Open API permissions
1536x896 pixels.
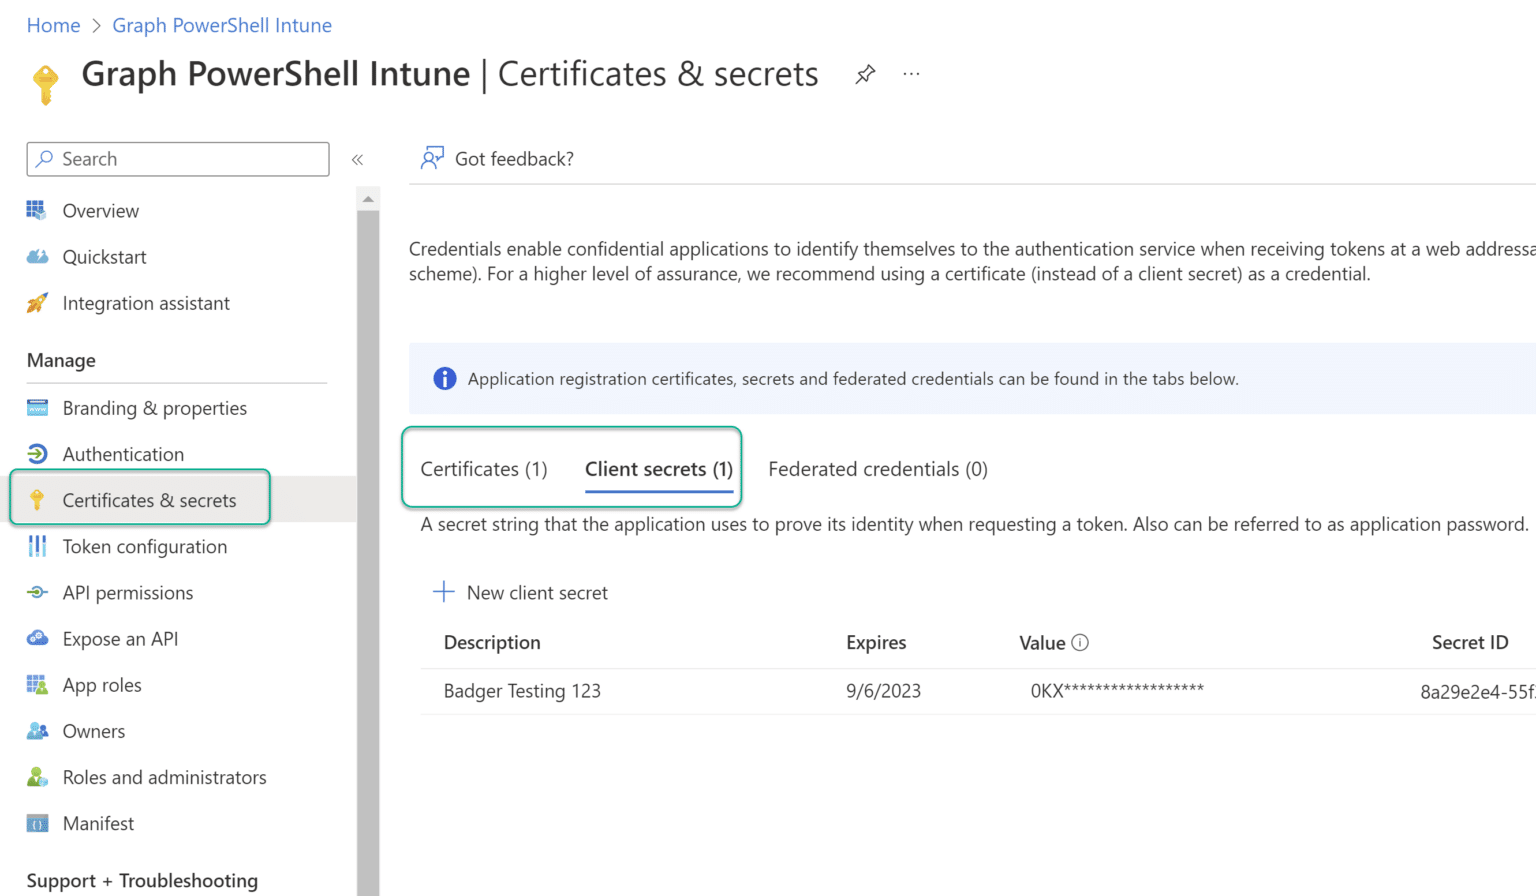[128, 592]
